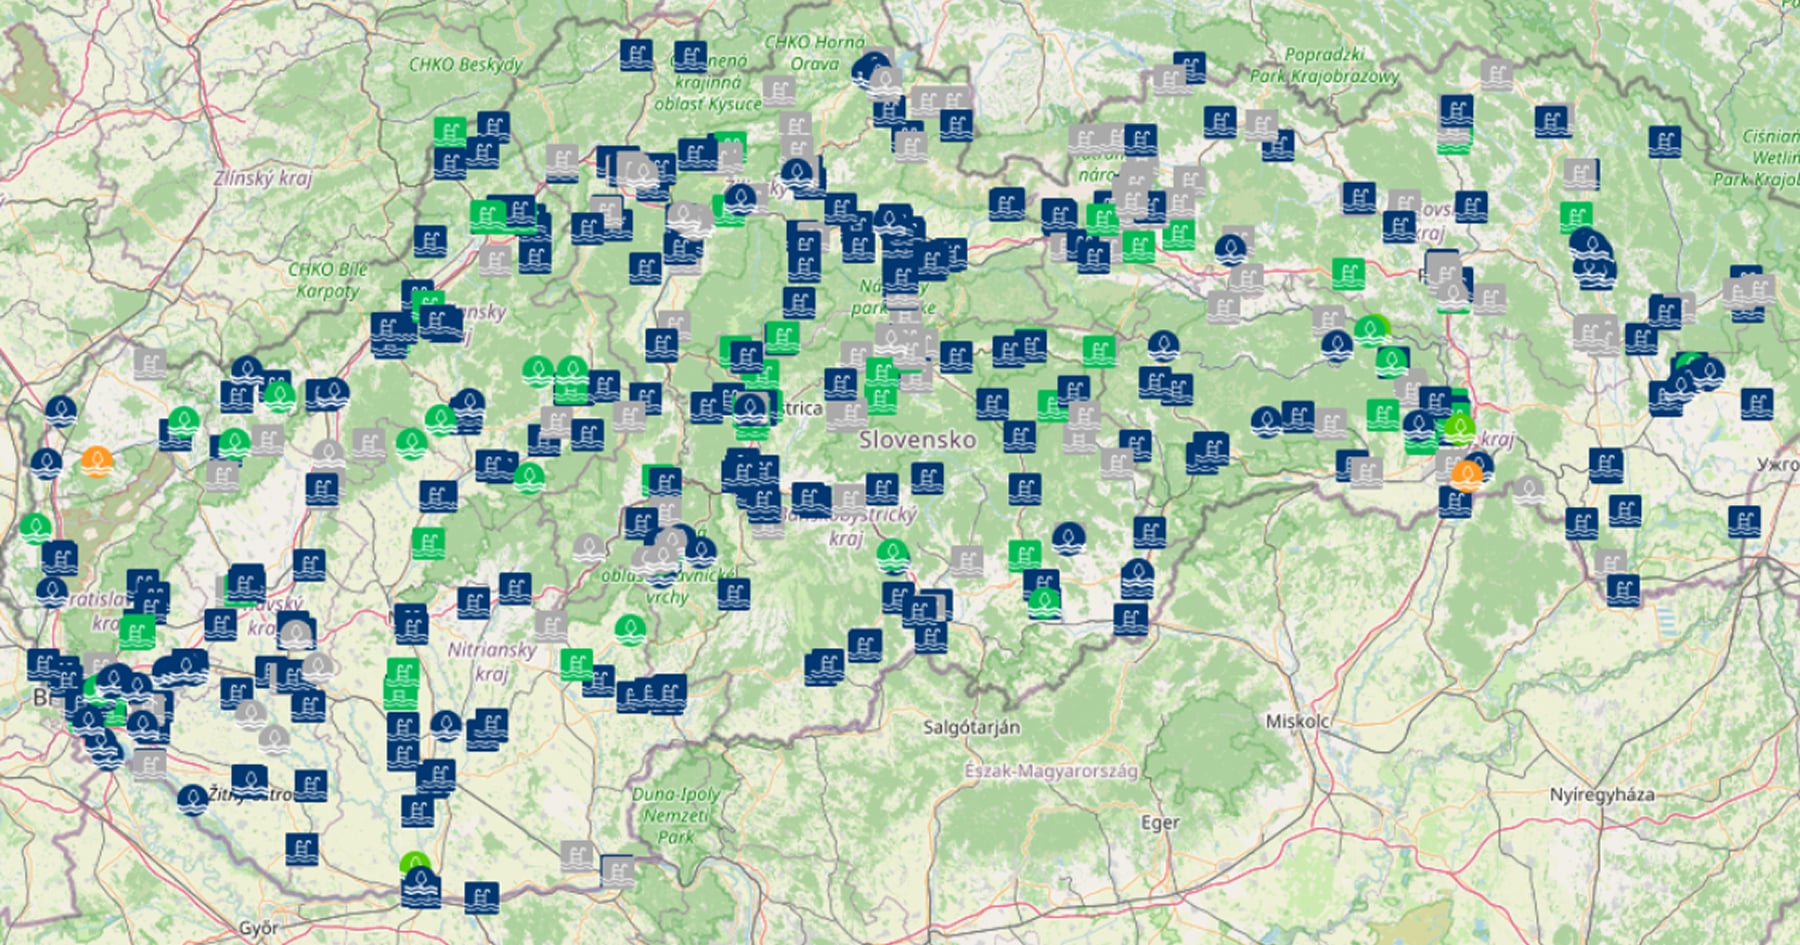Open the blue round marker south of the Nitriansky kraj label
This screenshot has width=1800, height=945.
click(x=446, y=726)
